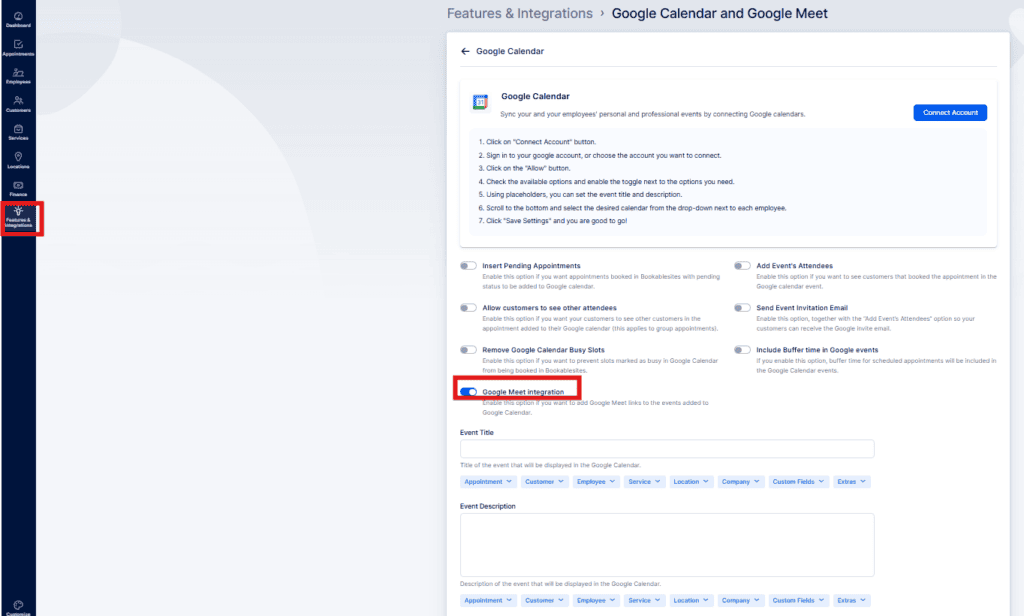Expand Appointment dropdown under Event Title
This screenshot has width=1024, height=616.
point(488,481)
